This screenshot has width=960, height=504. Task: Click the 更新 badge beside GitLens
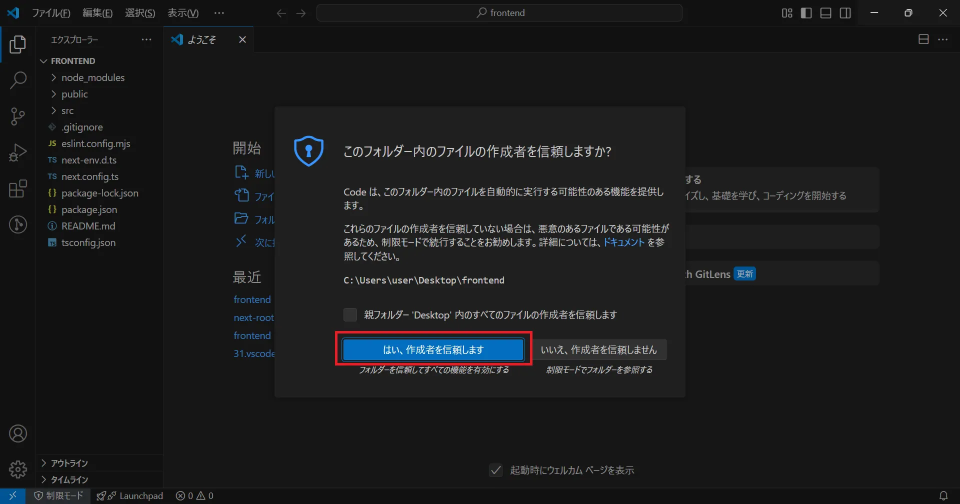click(x=744, y=274)
